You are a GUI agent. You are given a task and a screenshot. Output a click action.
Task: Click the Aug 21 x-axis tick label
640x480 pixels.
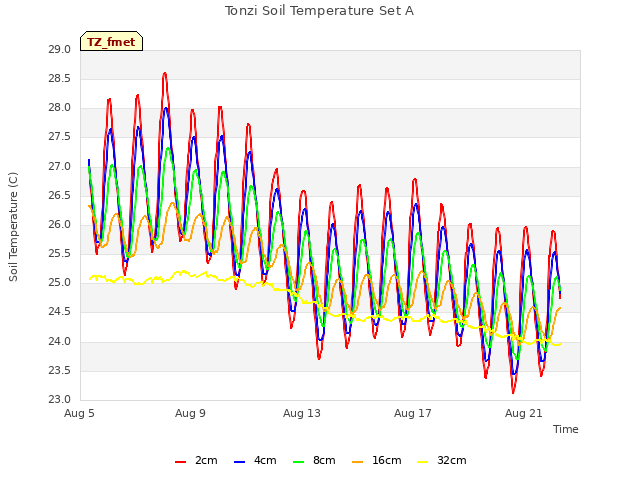tap(524, 413)
